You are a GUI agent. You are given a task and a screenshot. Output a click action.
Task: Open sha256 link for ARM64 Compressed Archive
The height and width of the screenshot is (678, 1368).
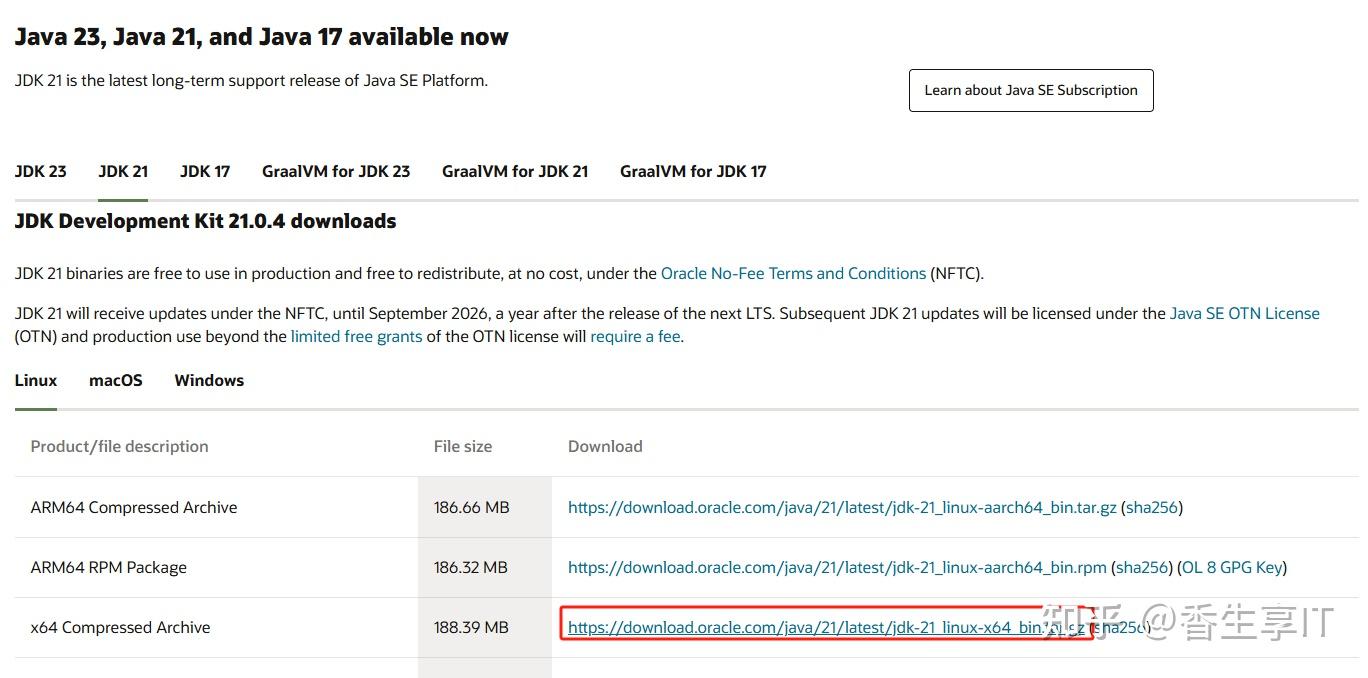[1152, 507]
